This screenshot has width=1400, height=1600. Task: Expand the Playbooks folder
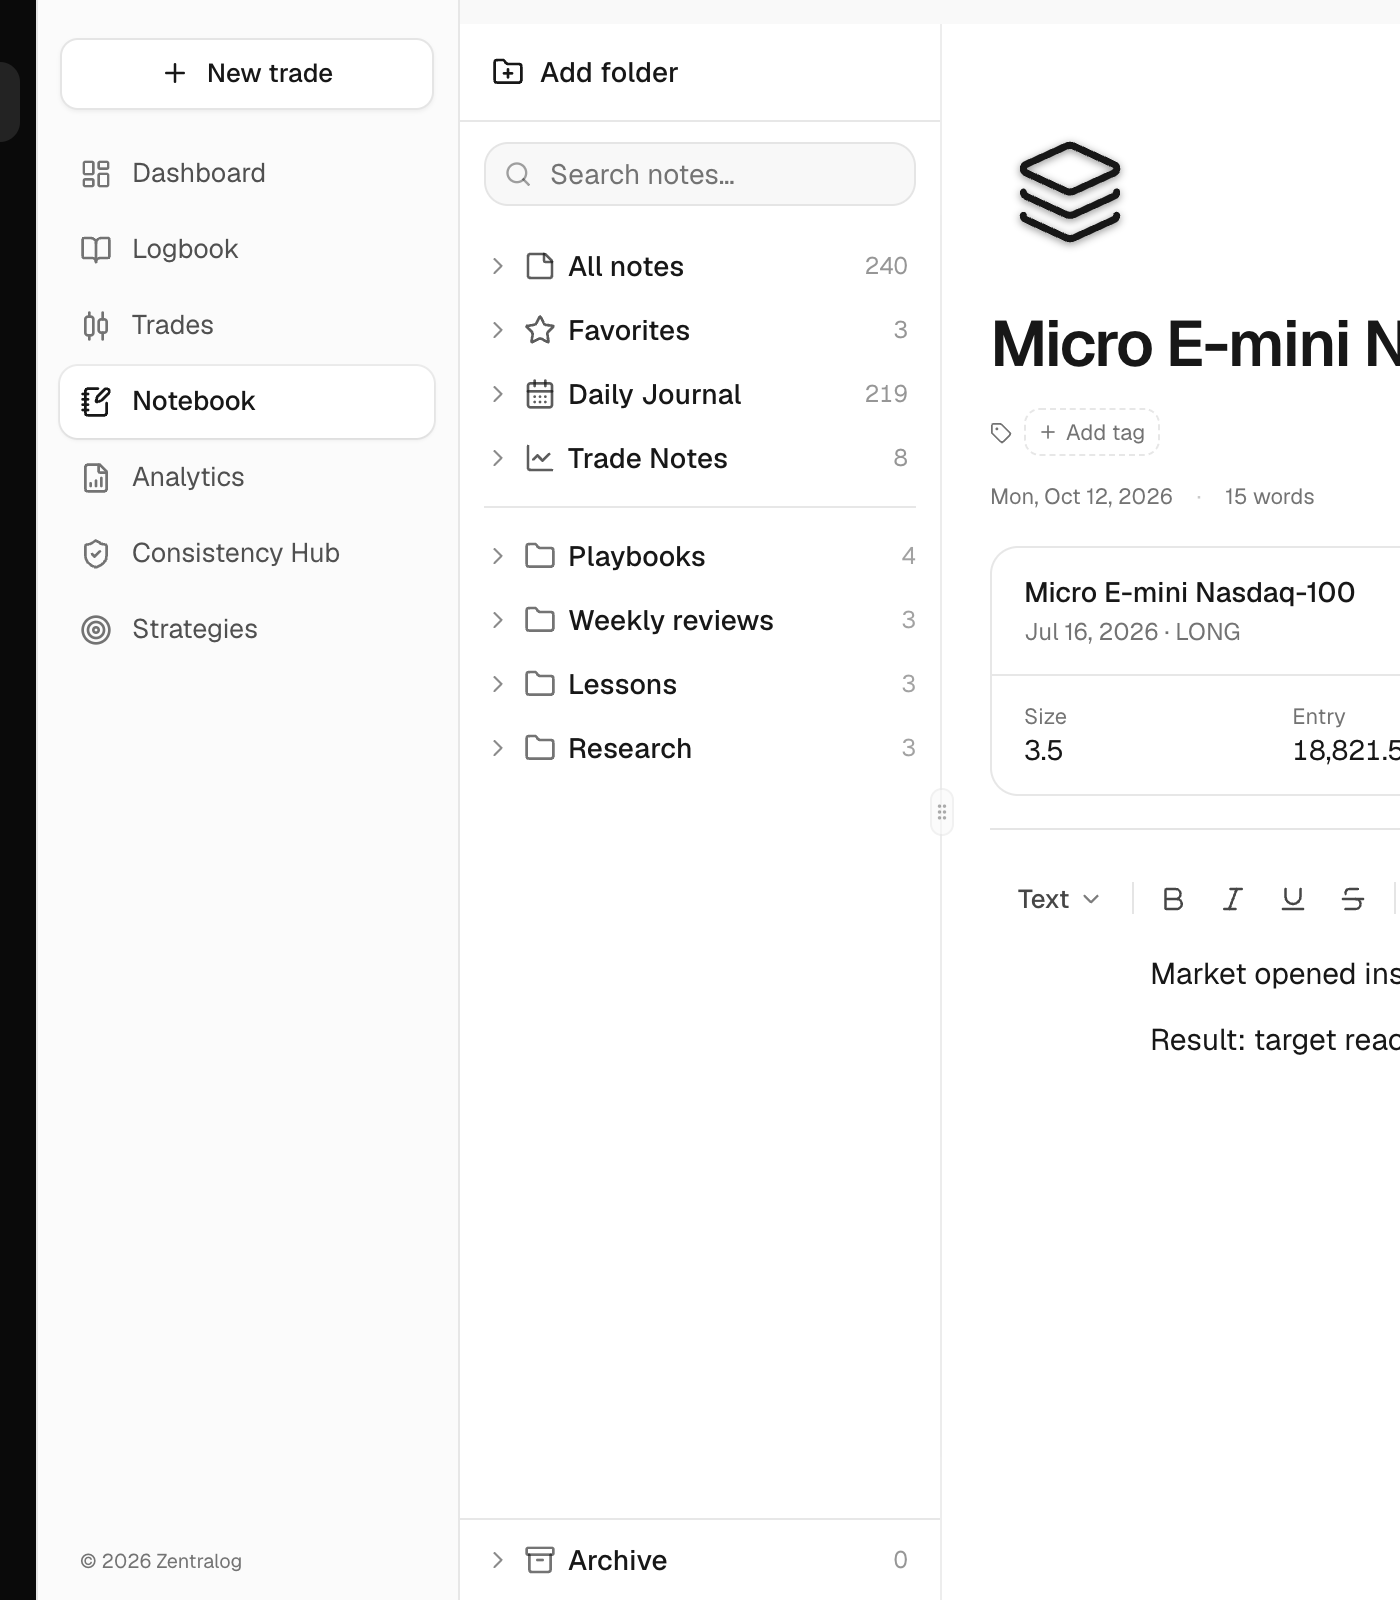tap(498, 556)
